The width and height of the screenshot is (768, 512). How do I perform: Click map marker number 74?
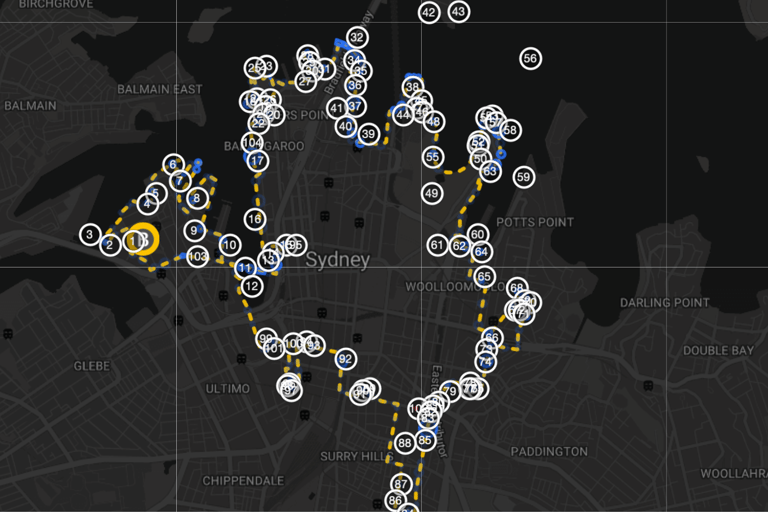tap(485, 362)
